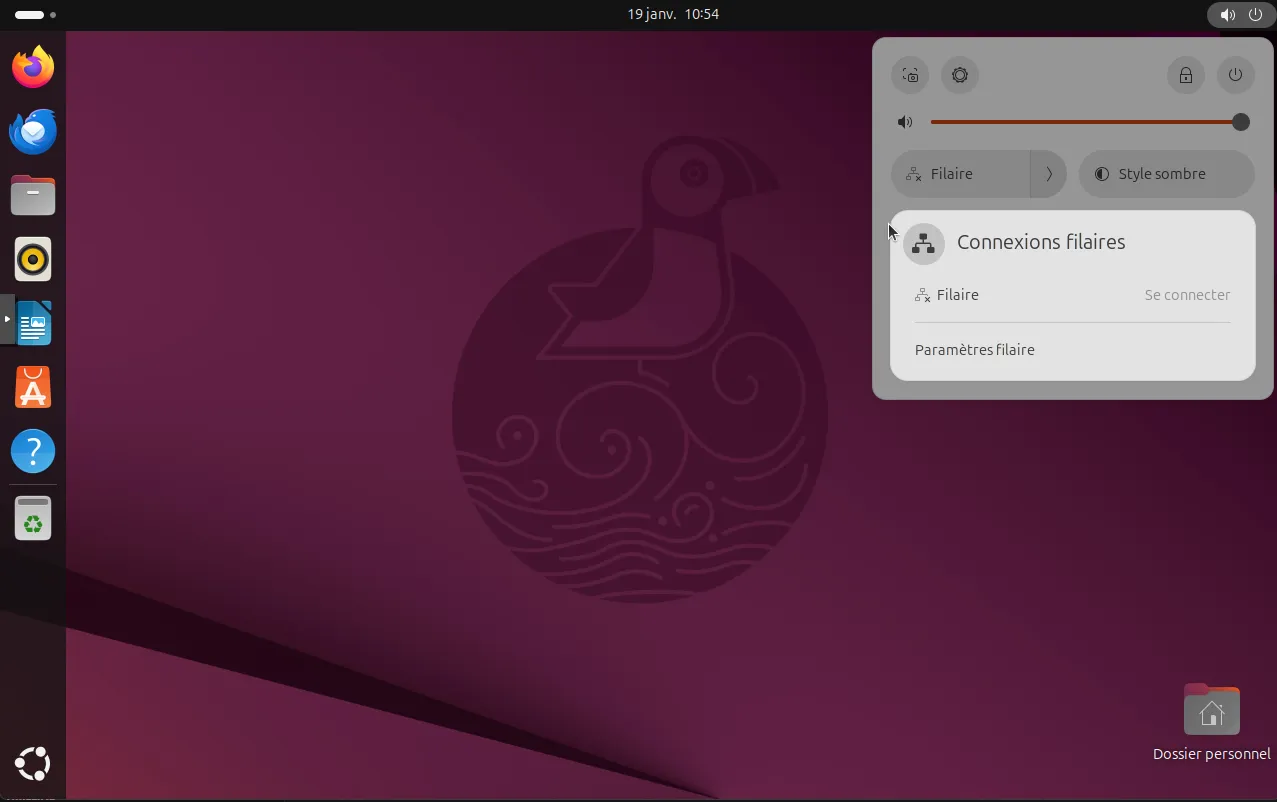The height and width of the screenshot is (802, 1277).
Task: Open the power off menu button
Action: coord(1236,75)
